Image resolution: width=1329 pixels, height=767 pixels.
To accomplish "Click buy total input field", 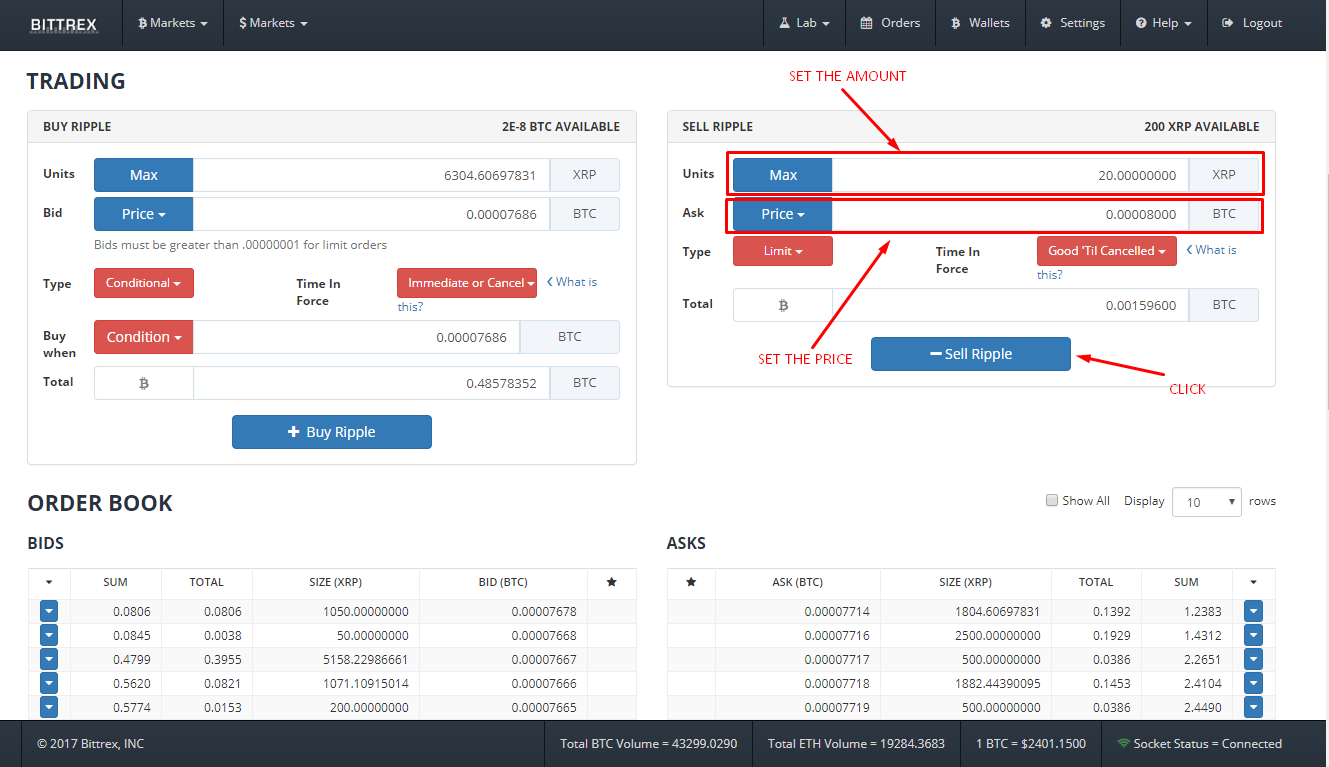I will [371, 383].
